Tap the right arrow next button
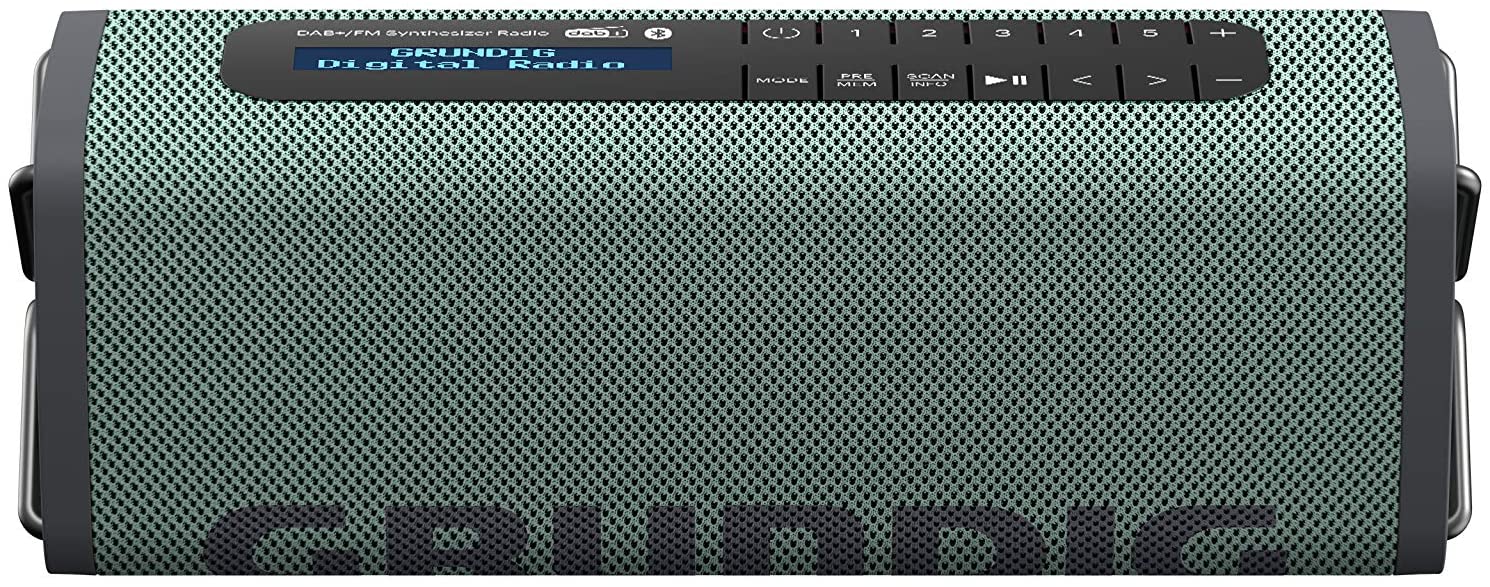The height and width of the screenshot is (587, 1490). 1155,80
